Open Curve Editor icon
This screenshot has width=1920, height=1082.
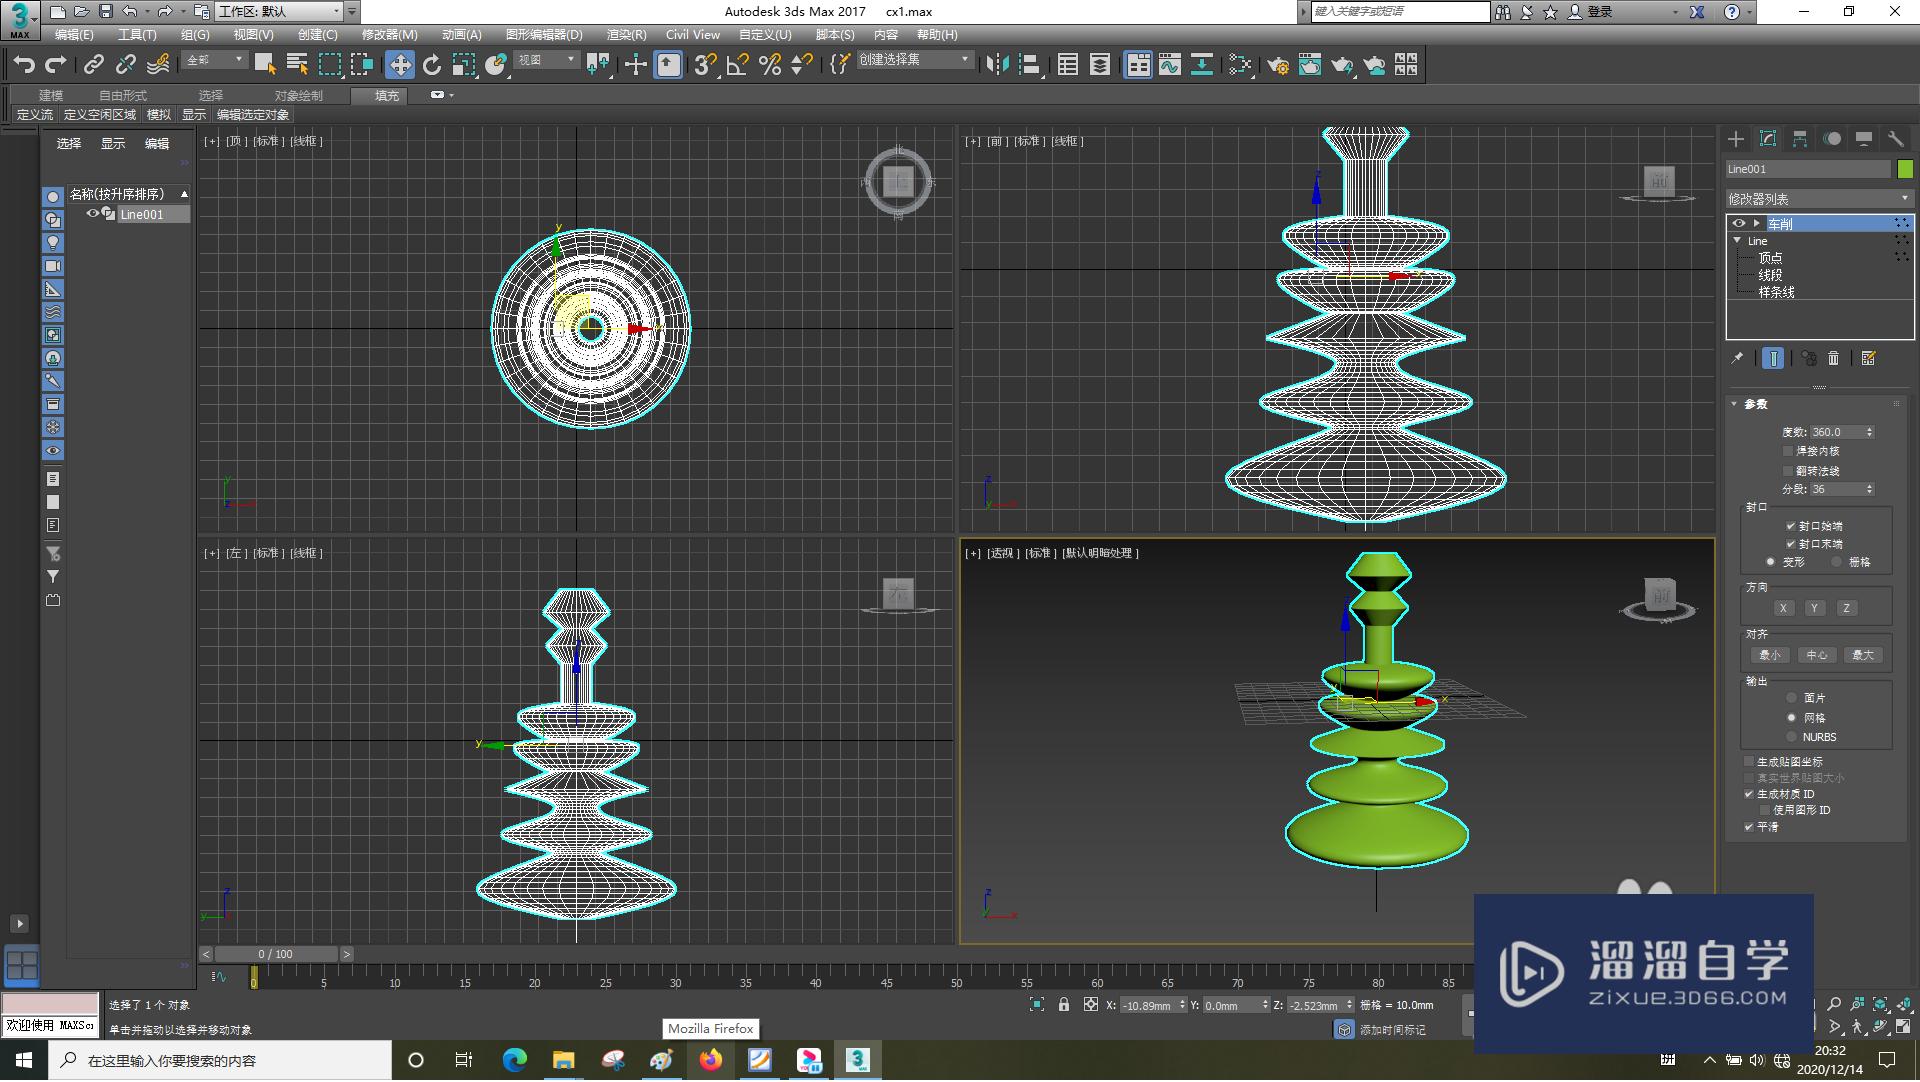coord(1170,65)
